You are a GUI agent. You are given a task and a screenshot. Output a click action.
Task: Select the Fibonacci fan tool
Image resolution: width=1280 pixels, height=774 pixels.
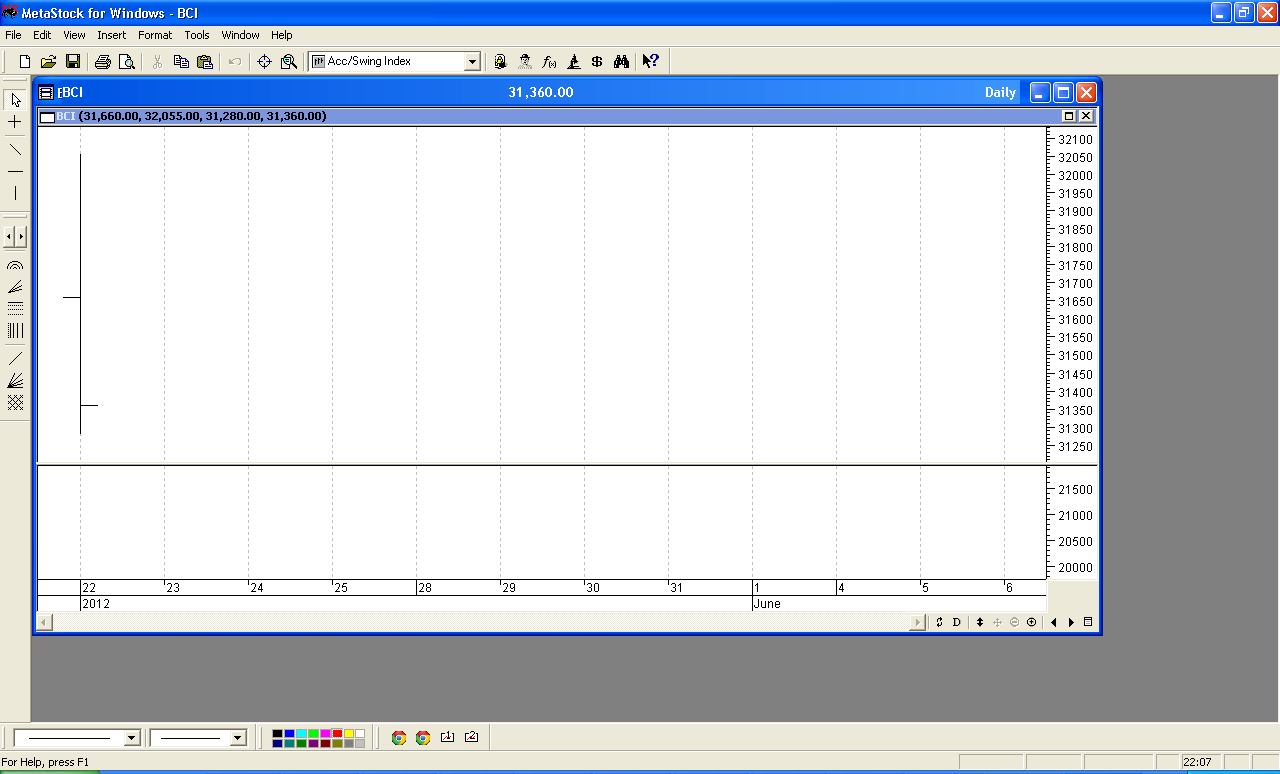[15, 287]
